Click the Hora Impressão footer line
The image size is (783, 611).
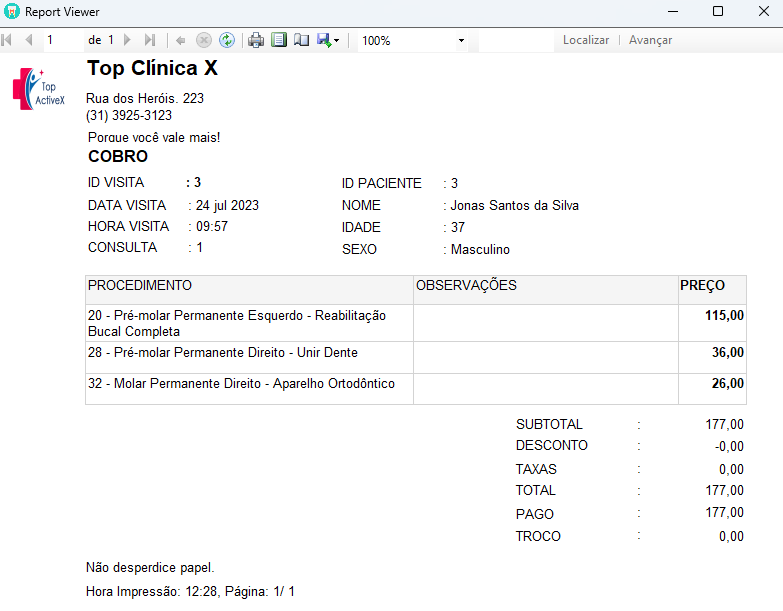pos(190,591)
